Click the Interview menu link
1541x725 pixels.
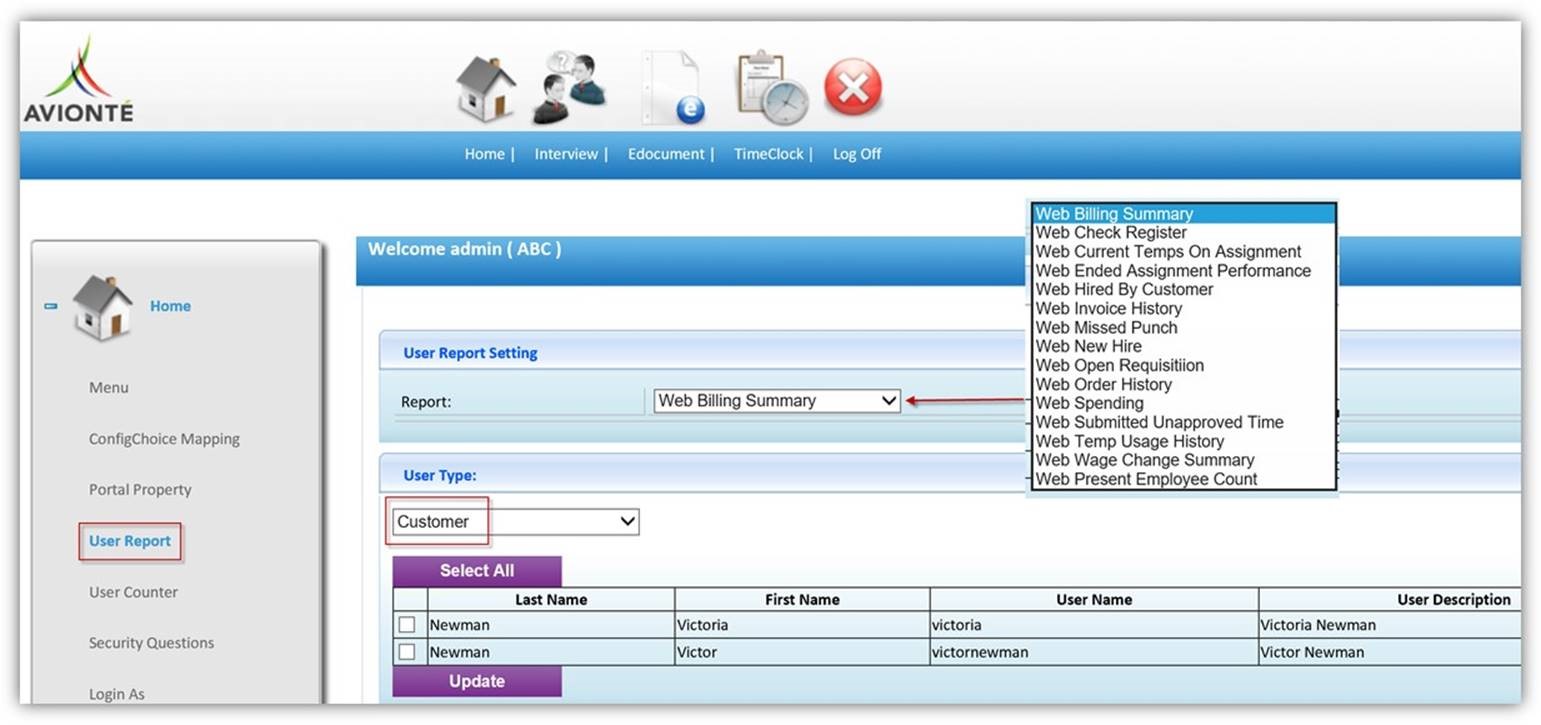pos(567,154)
